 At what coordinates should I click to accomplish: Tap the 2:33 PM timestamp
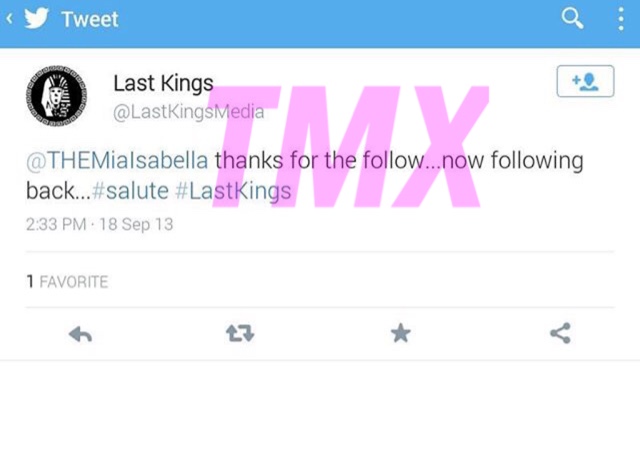click(56, 224)
